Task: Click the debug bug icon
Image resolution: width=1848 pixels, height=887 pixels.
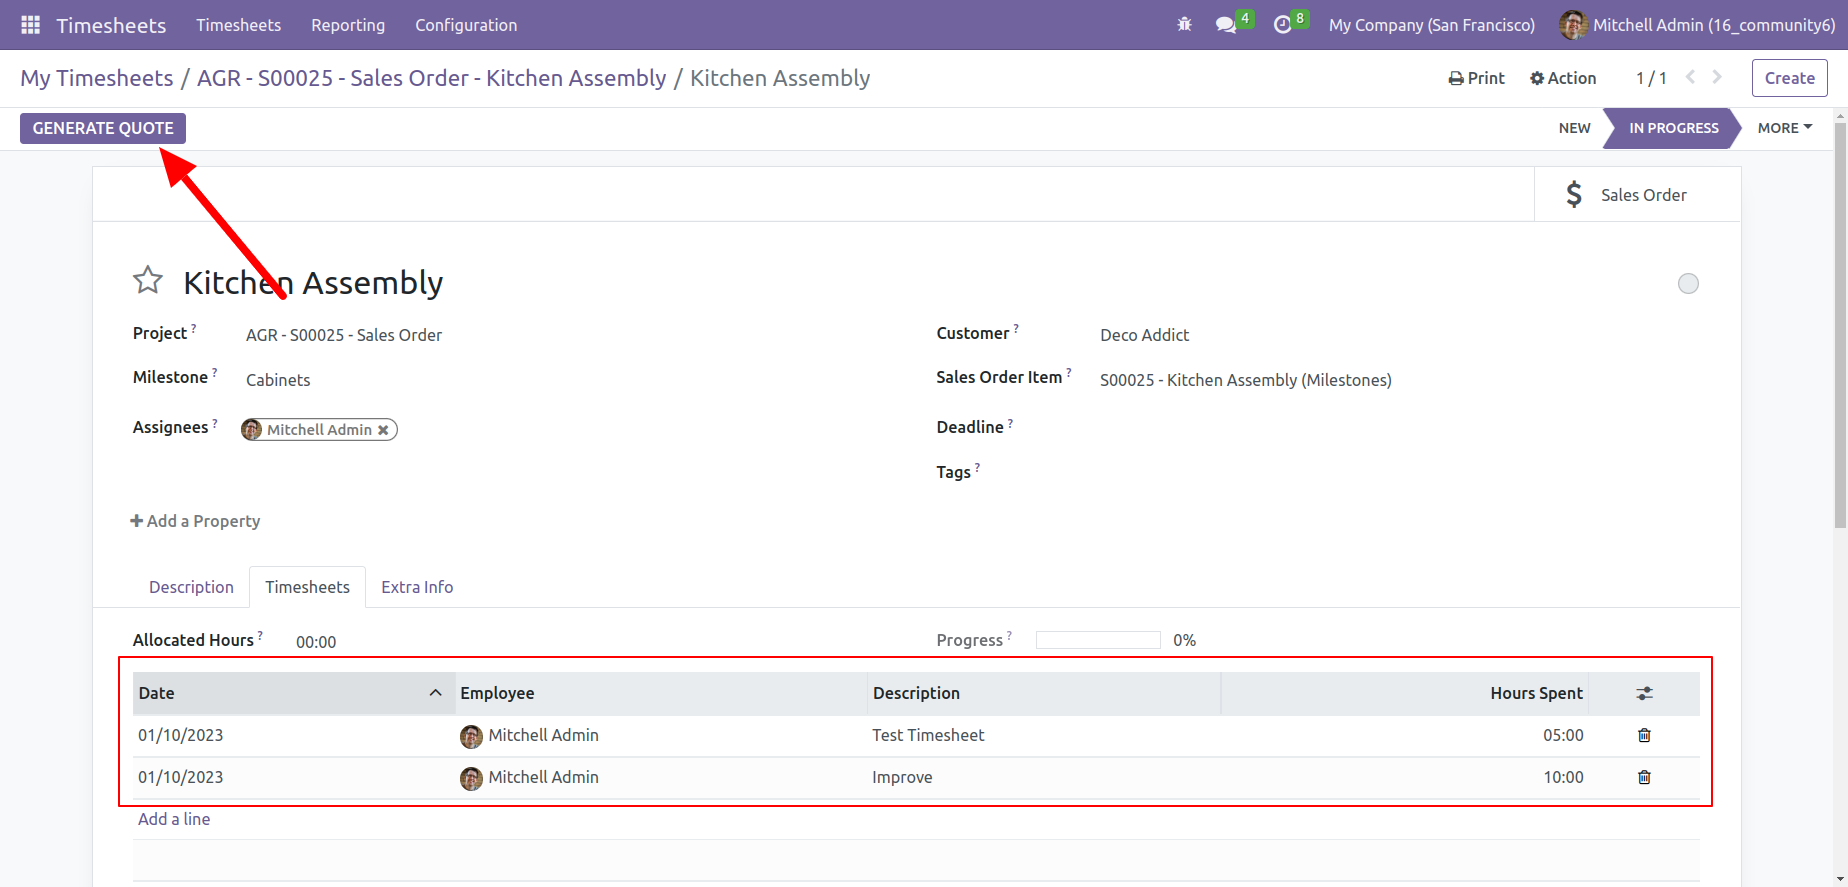Action: [1185, 25]
